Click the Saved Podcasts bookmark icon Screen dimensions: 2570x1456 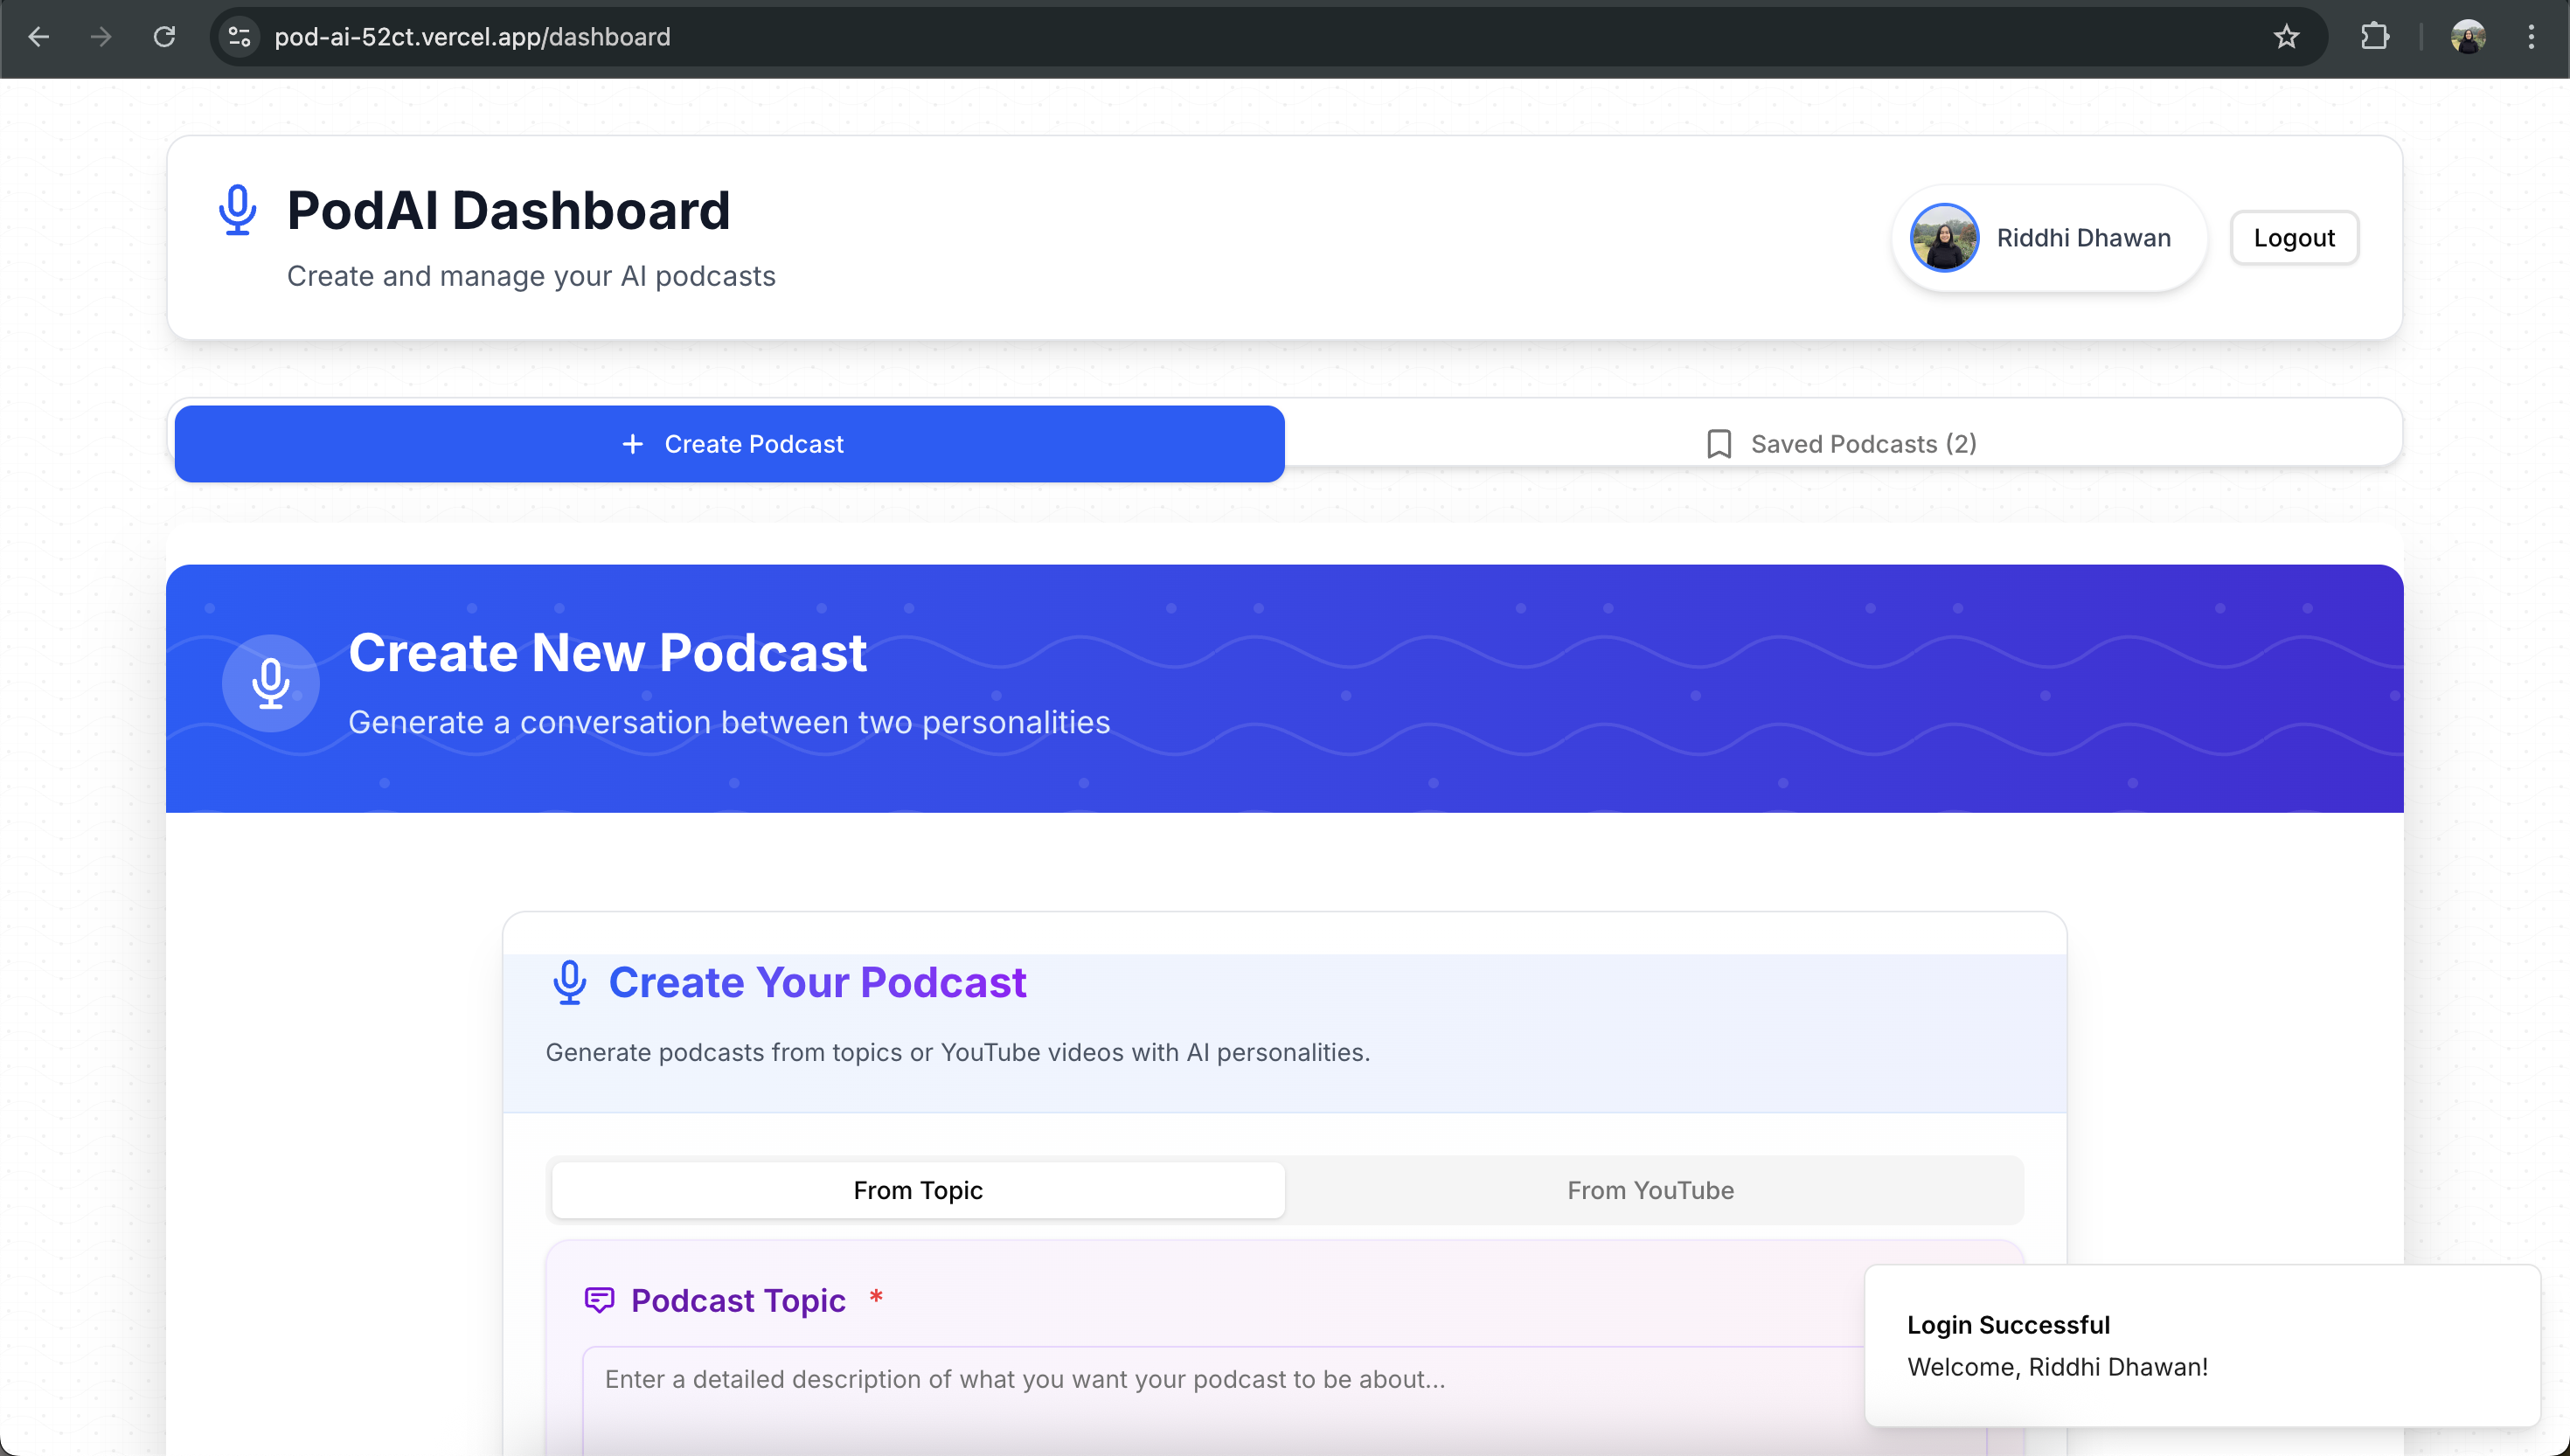click(x=1718, y=444)
